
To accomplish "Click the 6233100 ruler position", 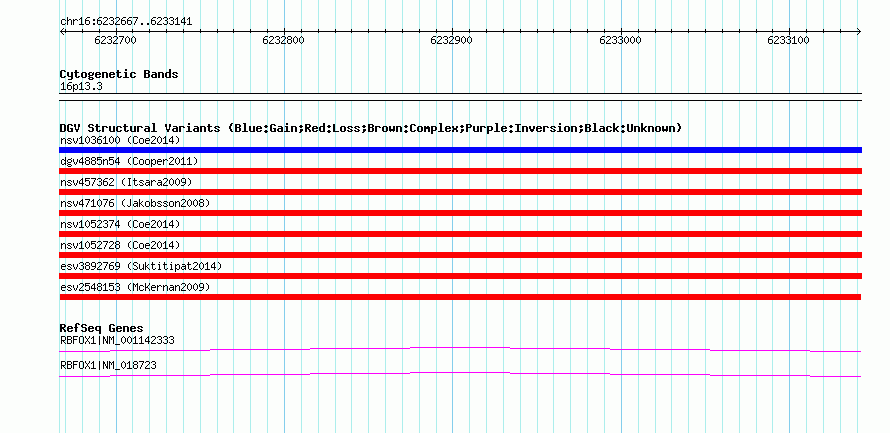I will coord(788,40).
